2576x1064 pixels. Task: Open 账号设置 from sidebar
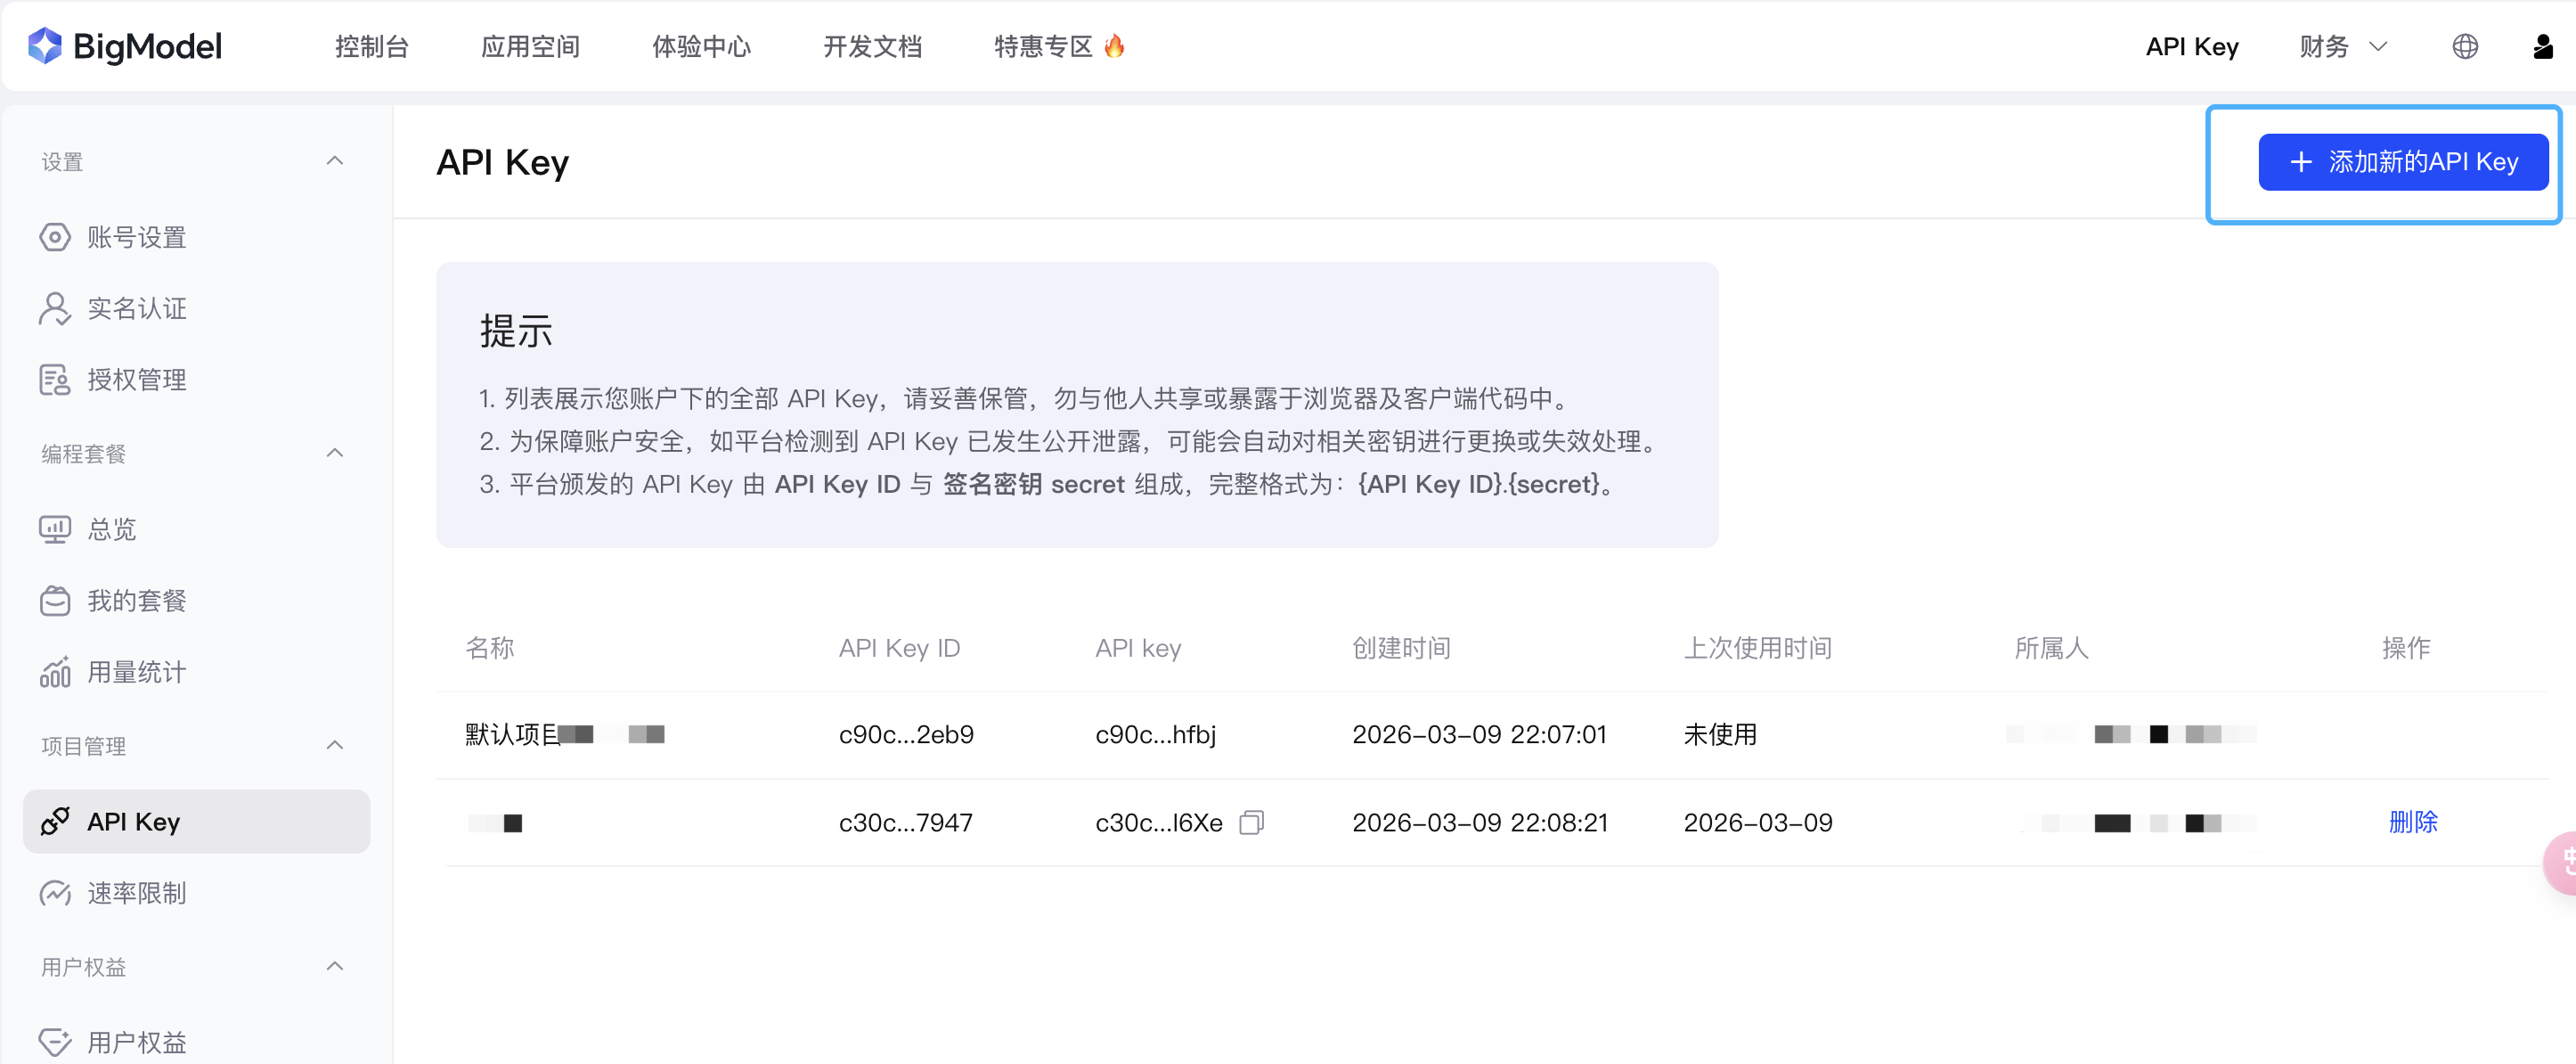click(x=136, y=237)
